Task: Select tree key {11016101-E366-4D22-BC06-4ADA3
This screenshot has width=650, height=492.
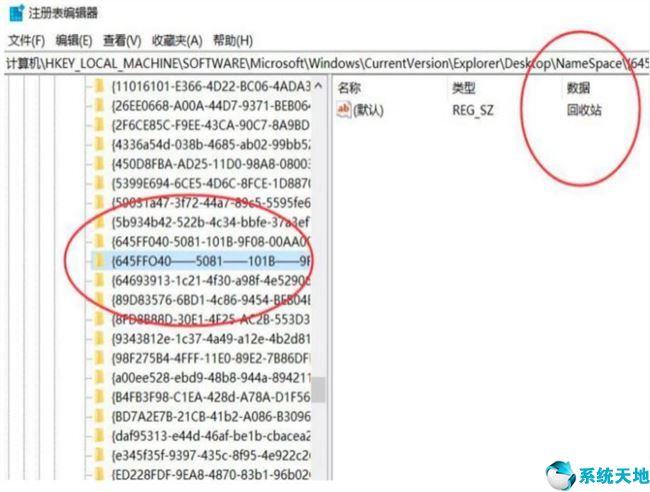Action: coord(211,86)
